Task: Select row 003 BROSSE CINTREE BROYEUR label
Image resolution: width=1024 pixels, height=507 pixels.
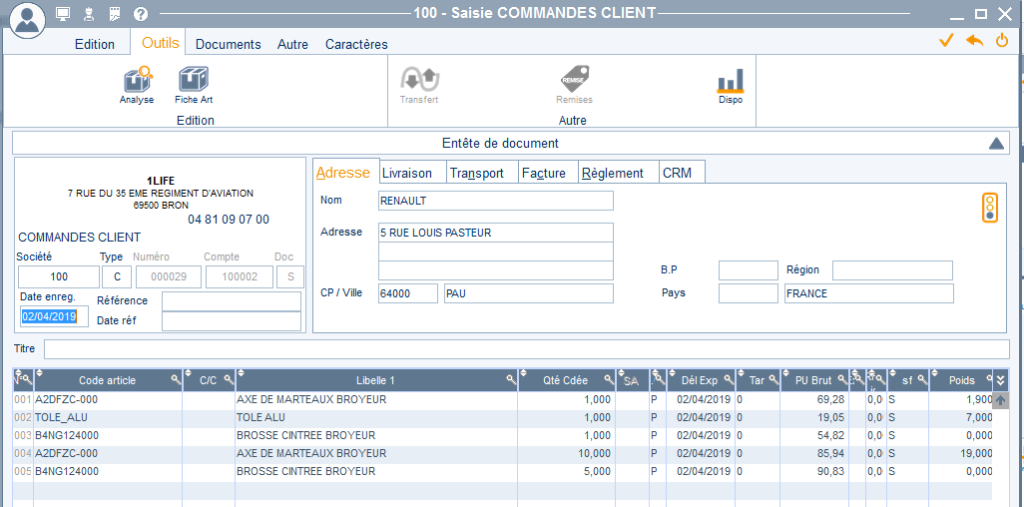Action: click(376, 435)
